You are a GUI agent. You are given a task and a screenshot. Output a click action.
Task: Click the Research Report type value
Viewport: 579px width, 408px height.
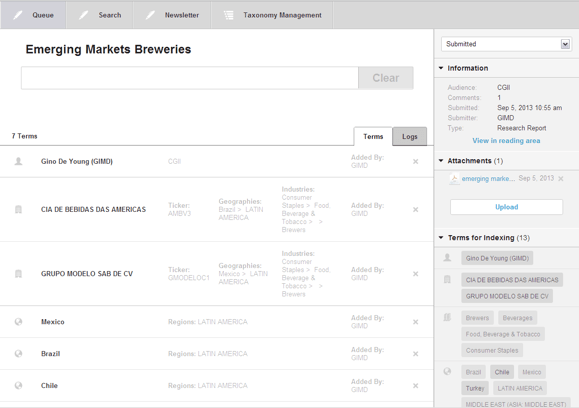[x=521, y=128]
